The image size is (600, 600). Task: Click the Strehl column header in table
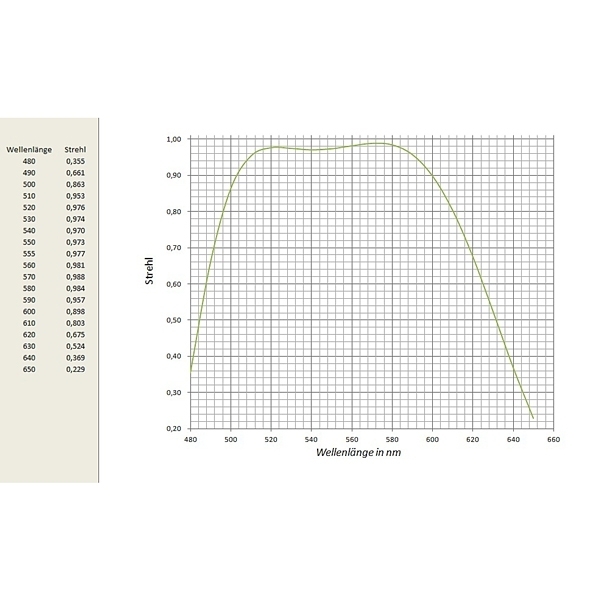click(x=75, y=150)
